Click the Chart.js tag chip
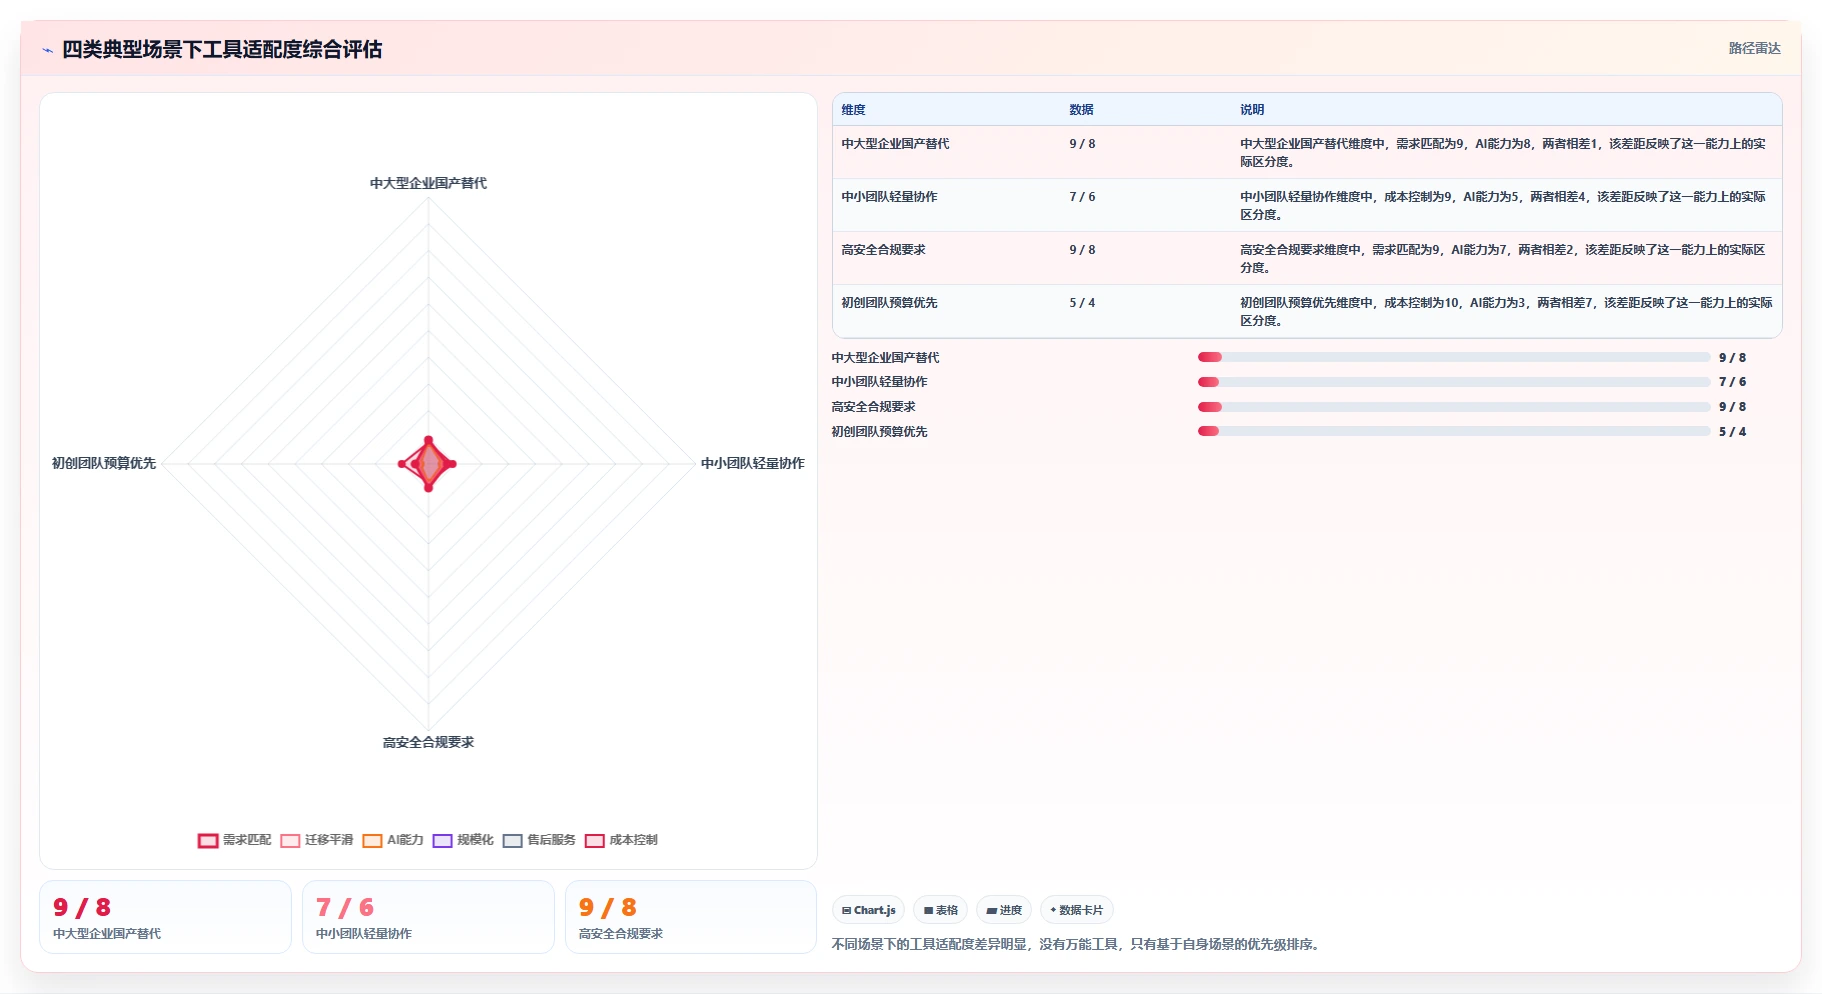 [868, 910]
